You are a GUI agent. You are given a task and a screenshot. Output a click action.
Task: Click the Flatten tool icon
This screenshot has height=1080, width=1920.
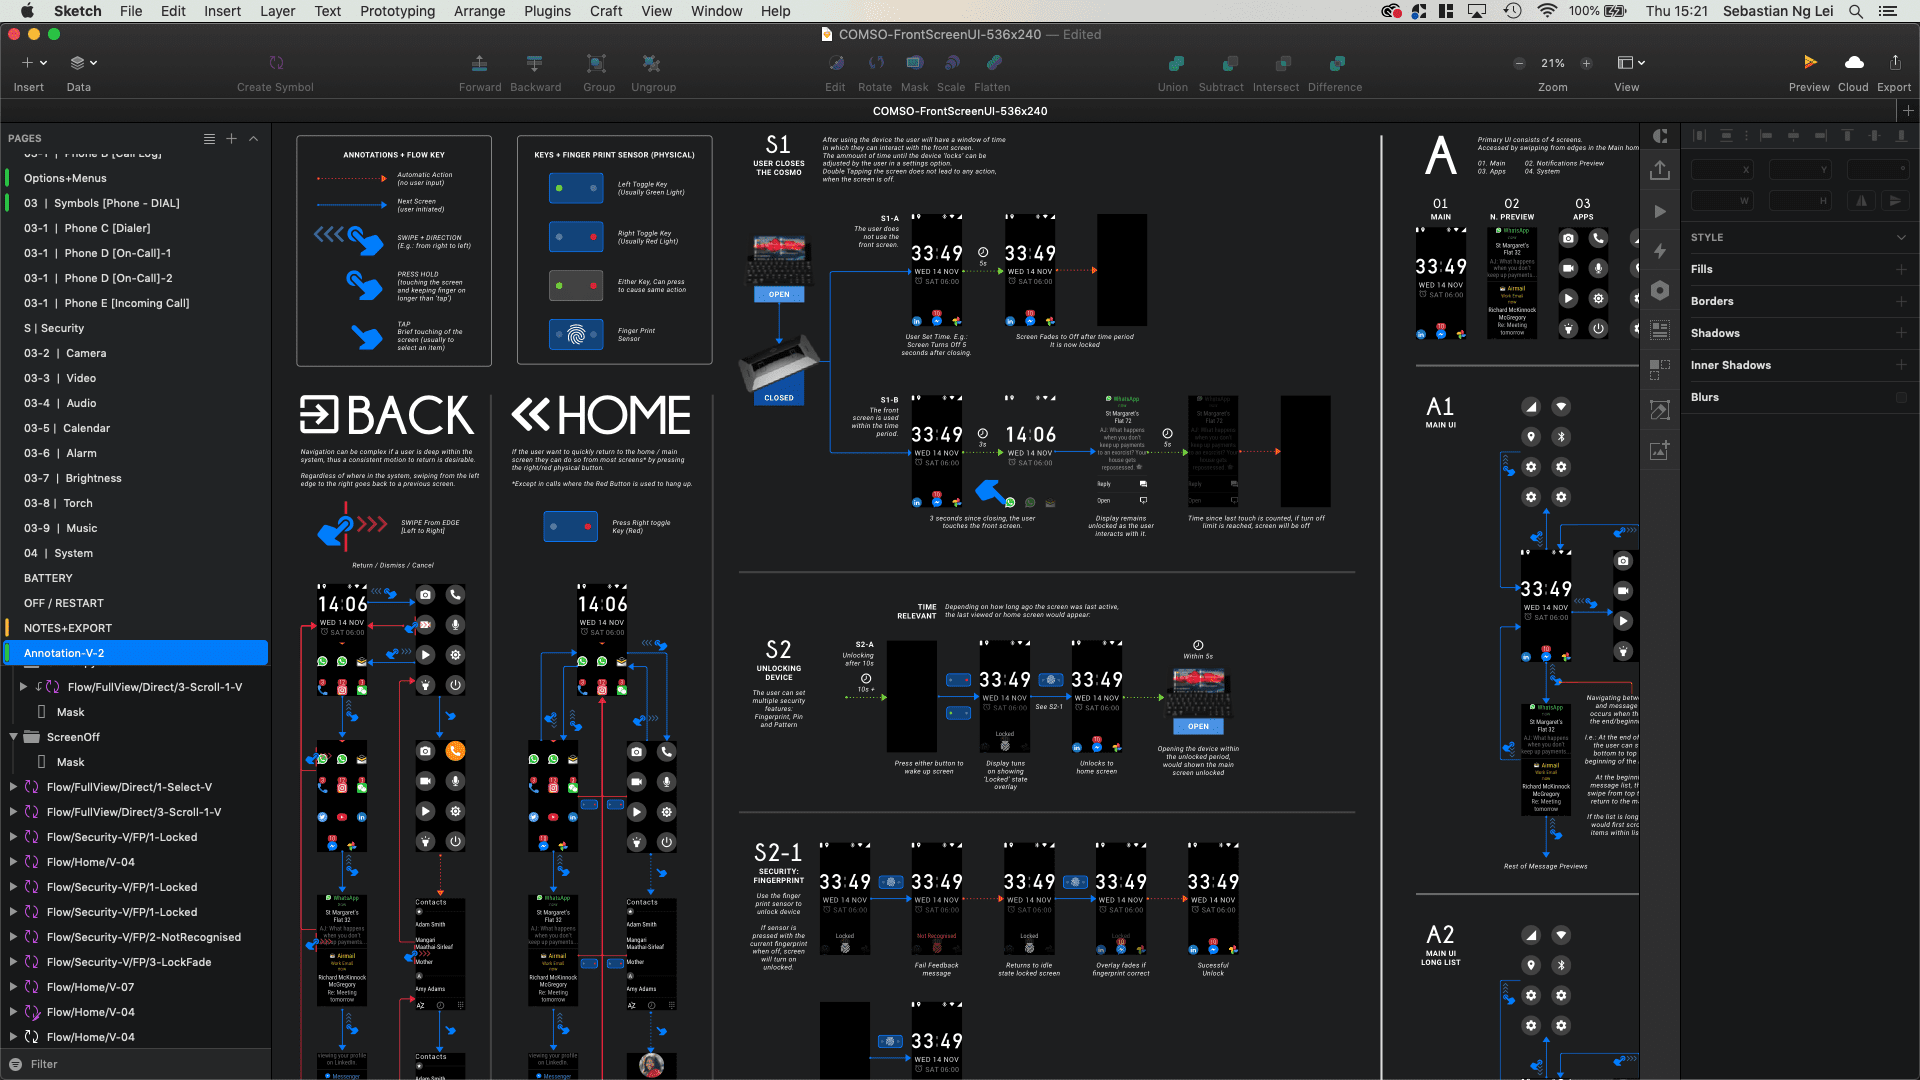click(993, 63)
